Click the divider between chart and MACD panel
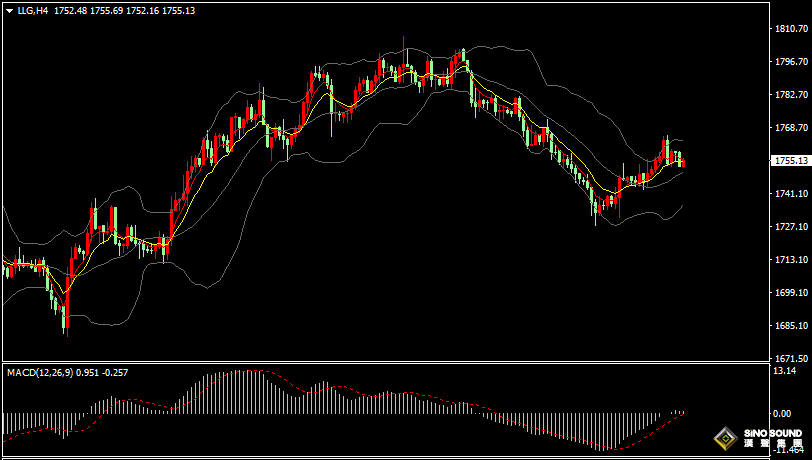The height and width of the screenshot is (460, 812). (x=385, y=361)
